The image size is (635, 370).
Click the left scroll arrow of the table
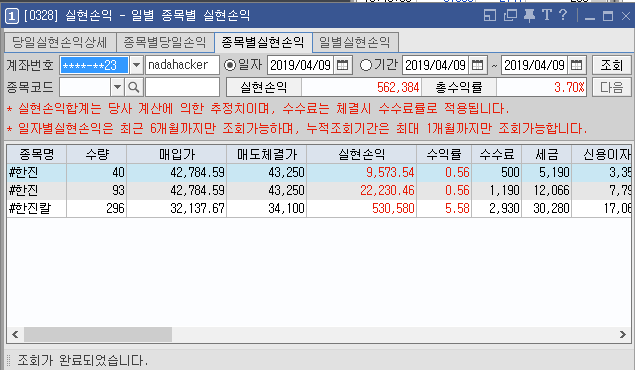click(x=15, y=334)
